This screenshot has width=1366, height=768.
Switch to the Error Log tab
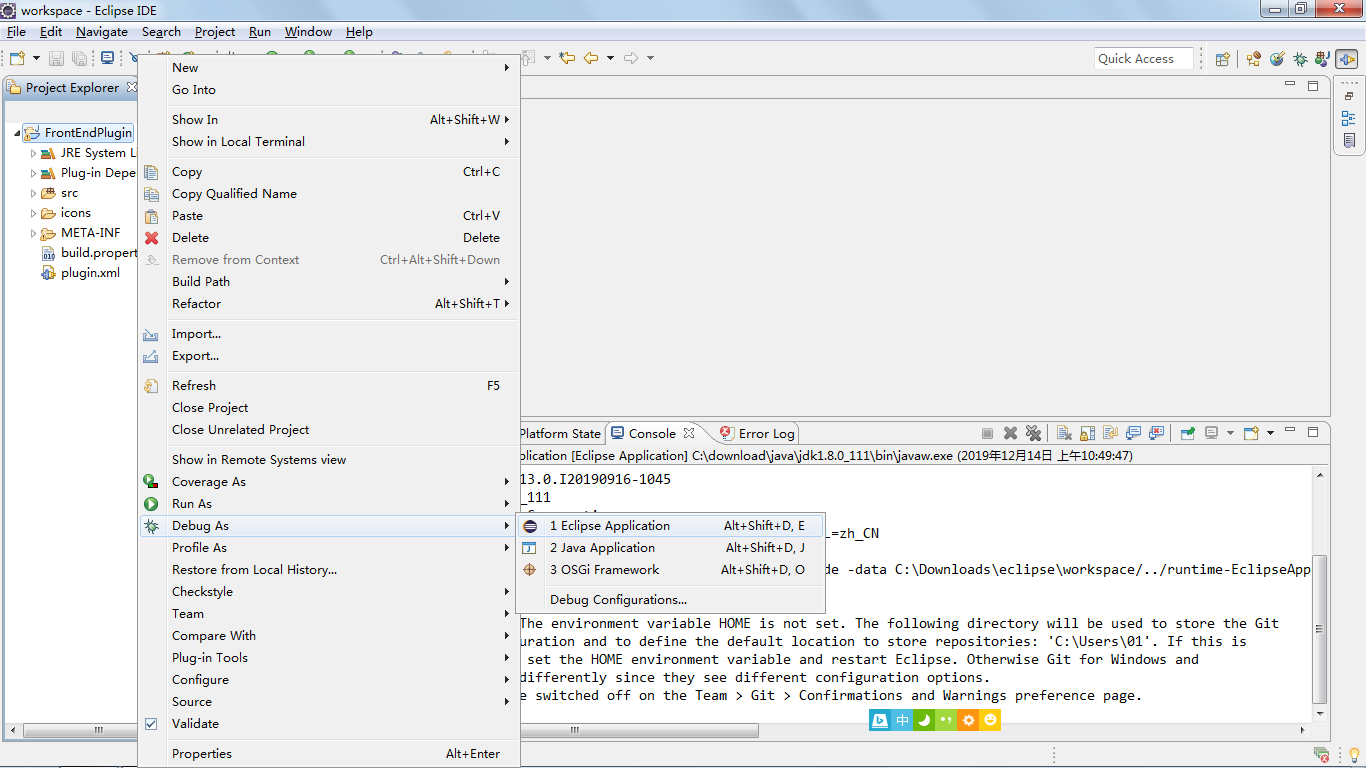click(757, 434)
